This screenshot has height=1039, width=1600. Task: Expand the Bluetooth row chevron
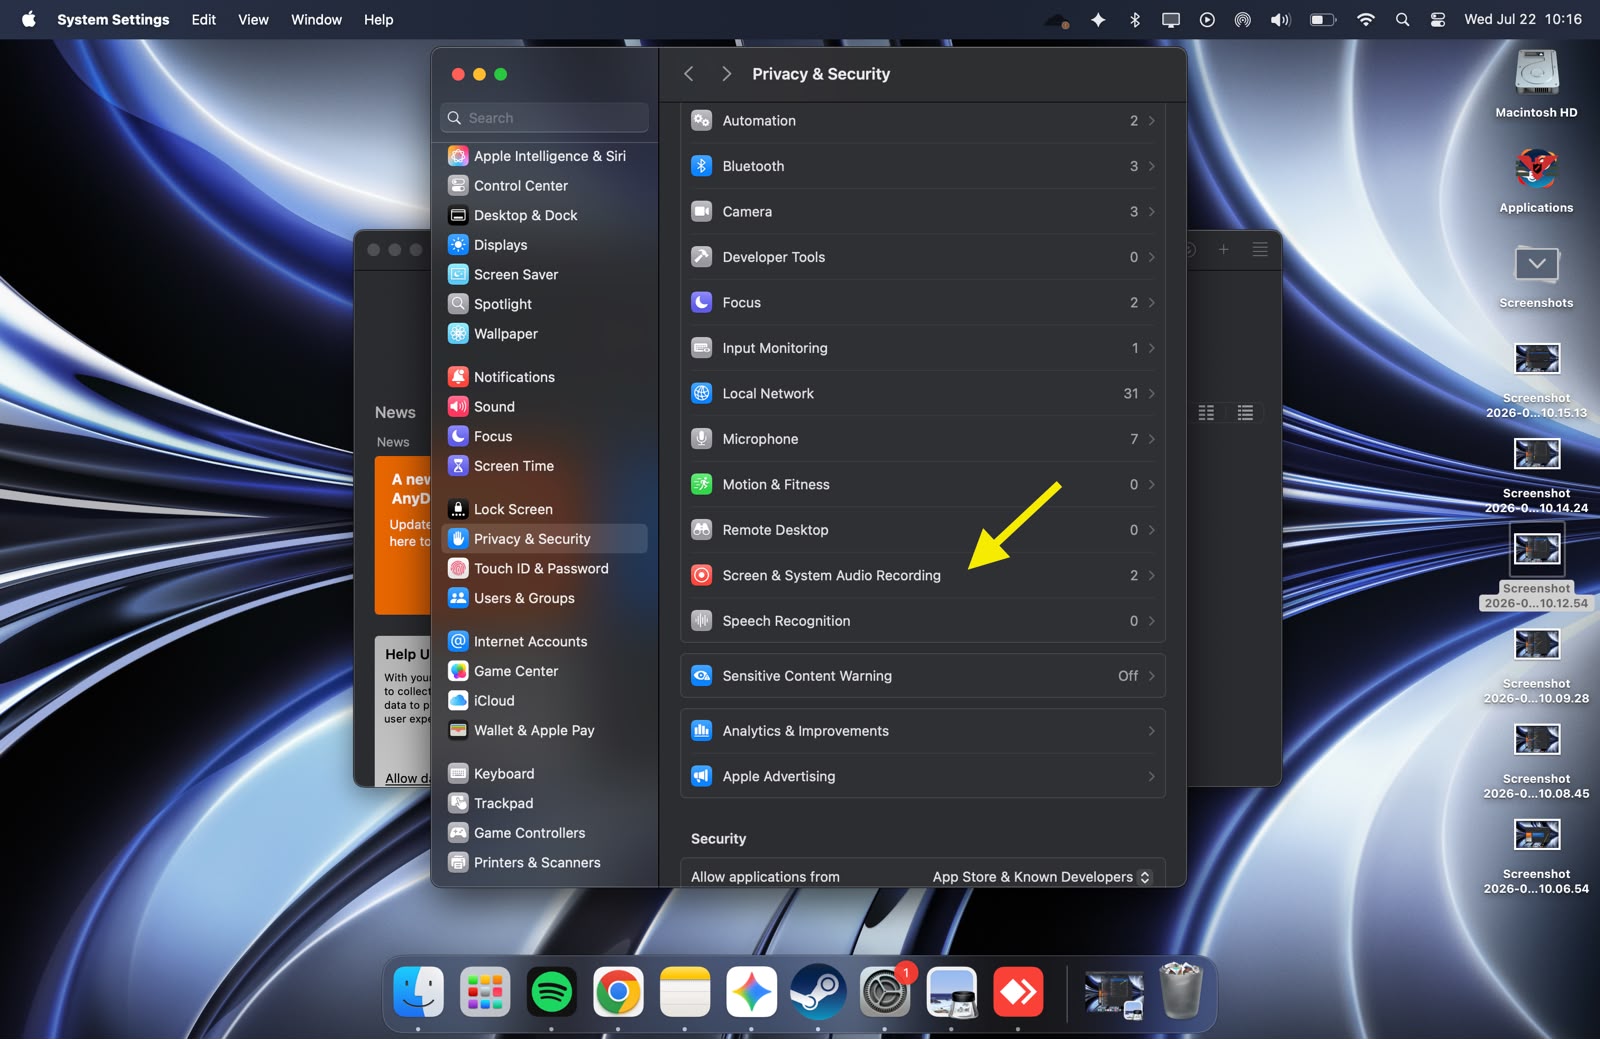pyautogui.click(x=1152, y=167)
